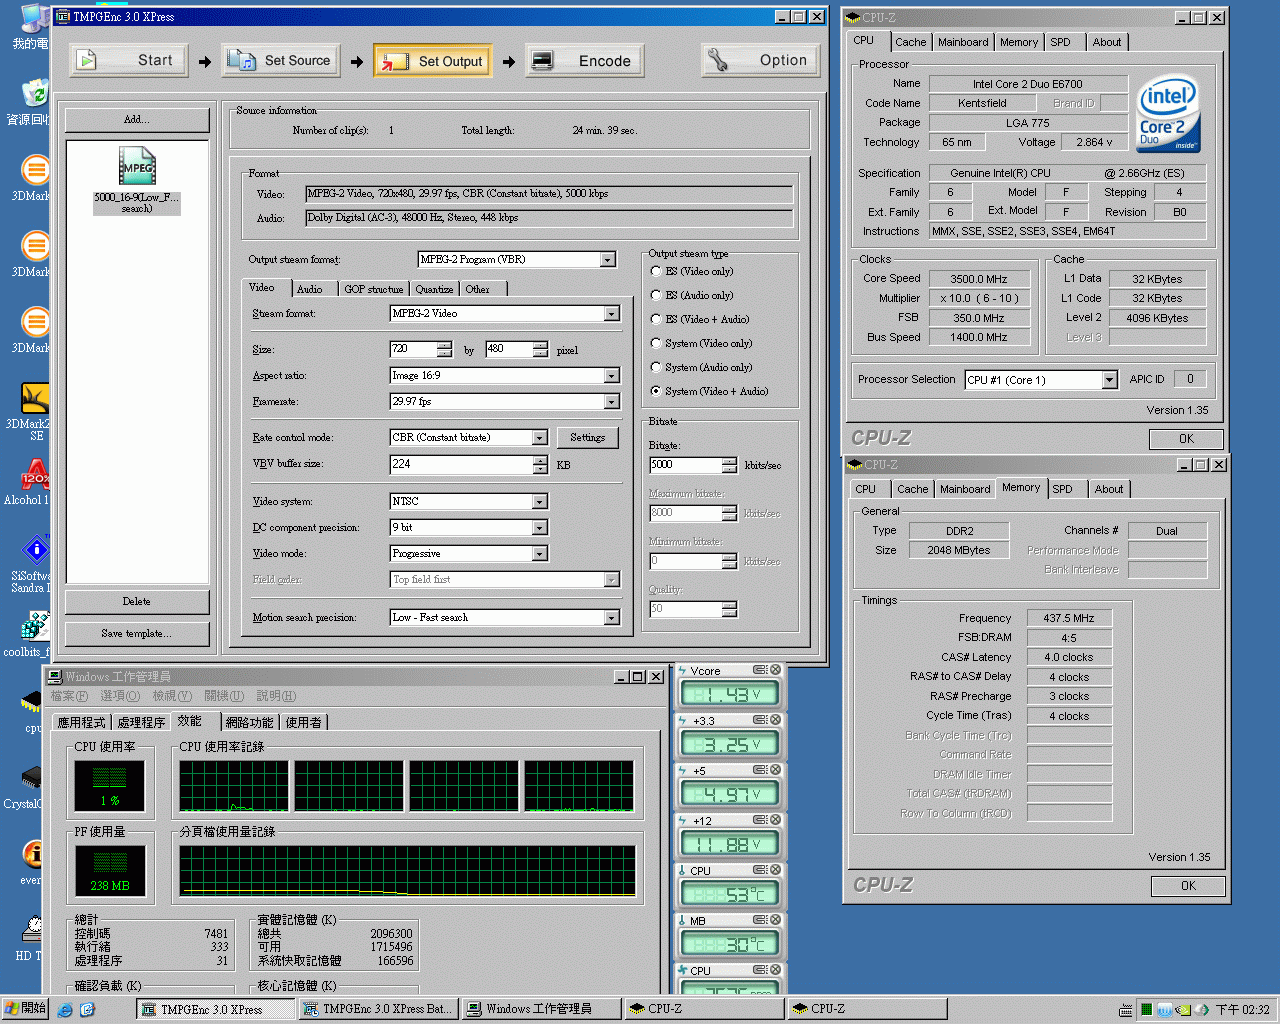The image size is (1280, 1024).
Task: Open Task Manager users tab 使用者
Action: [x=304, y=722]
